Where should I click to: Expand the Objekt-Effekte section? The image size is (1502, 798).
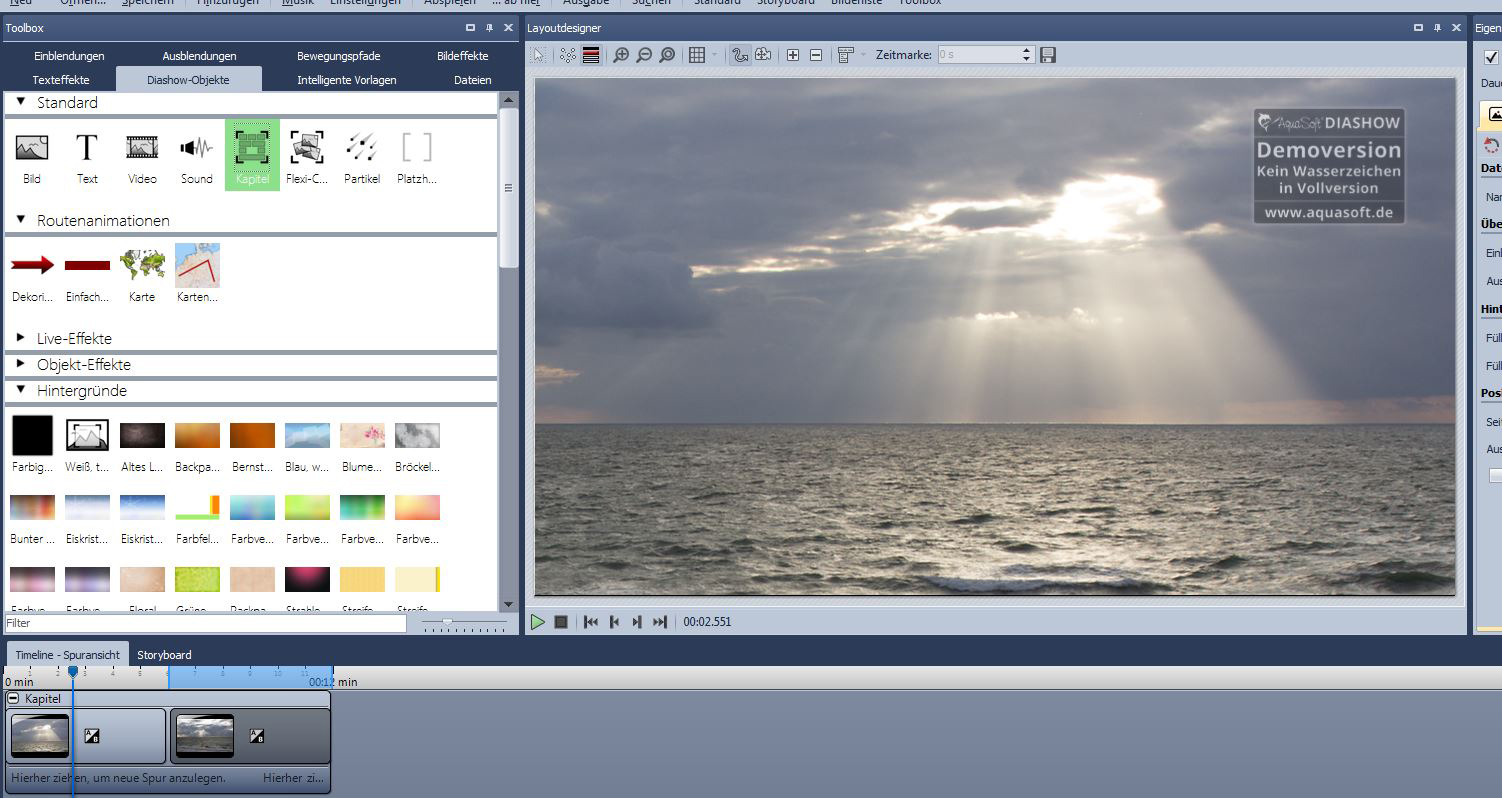coord(21,364)
